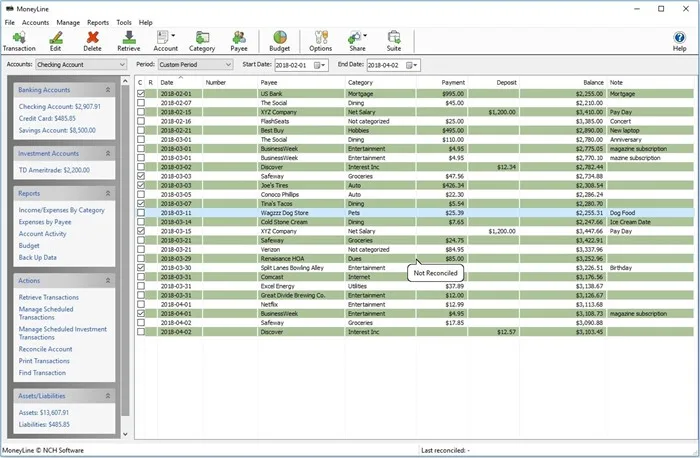Check cleared box for FlashSeats row
The width and height of the screenshot is (700, 458).
click(x=141, y=121)
